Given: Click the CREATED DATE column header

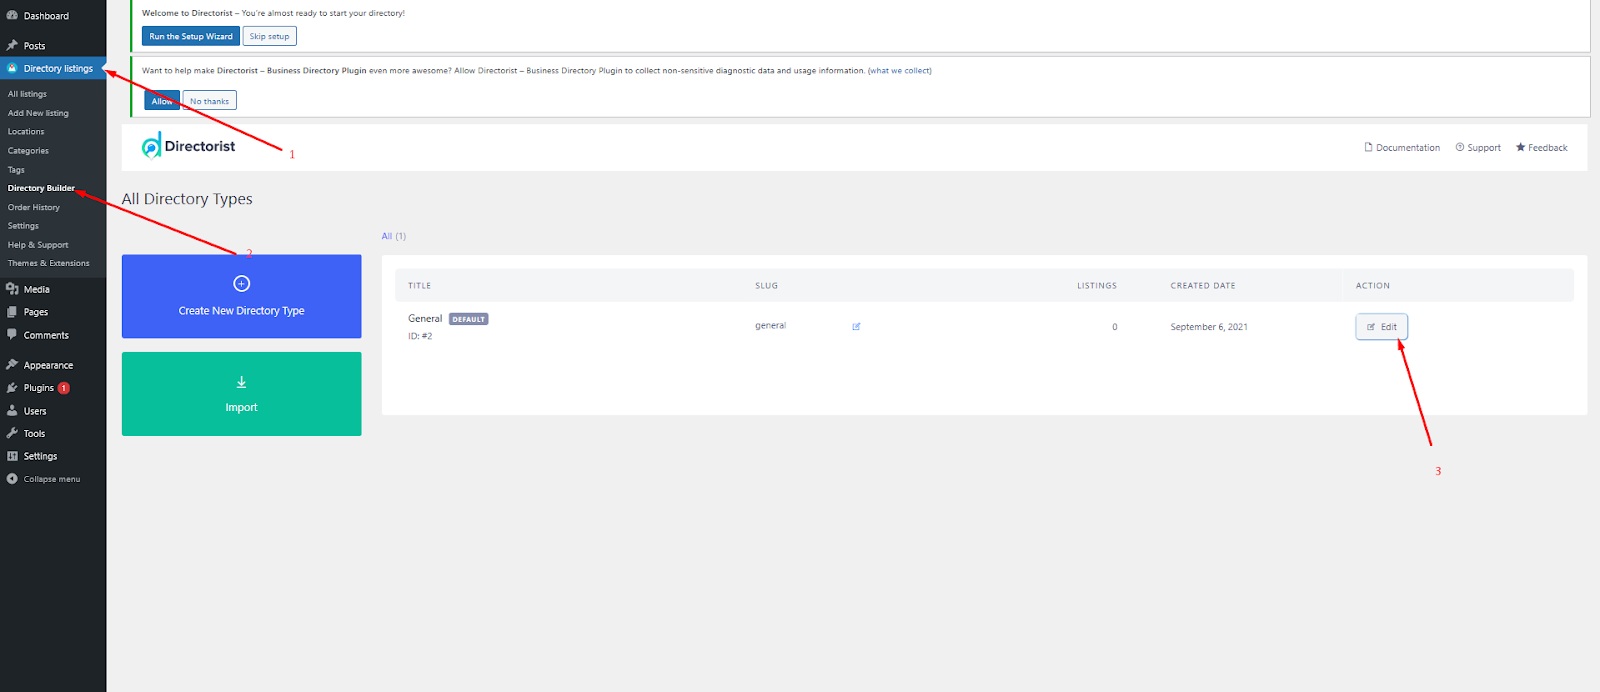Looking at the screenshot, I should (x=1203, y=286).
